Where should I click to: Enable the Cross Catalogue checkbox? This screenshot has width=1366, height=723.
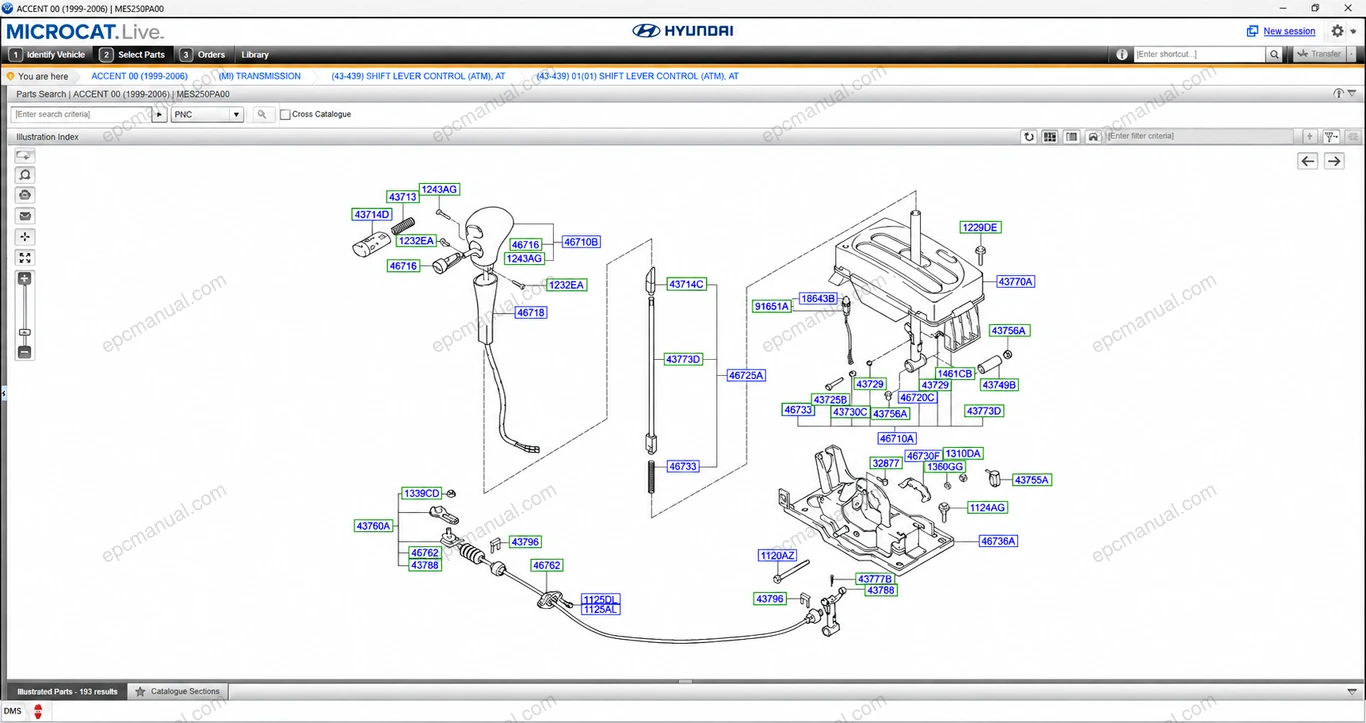(285, 115)
